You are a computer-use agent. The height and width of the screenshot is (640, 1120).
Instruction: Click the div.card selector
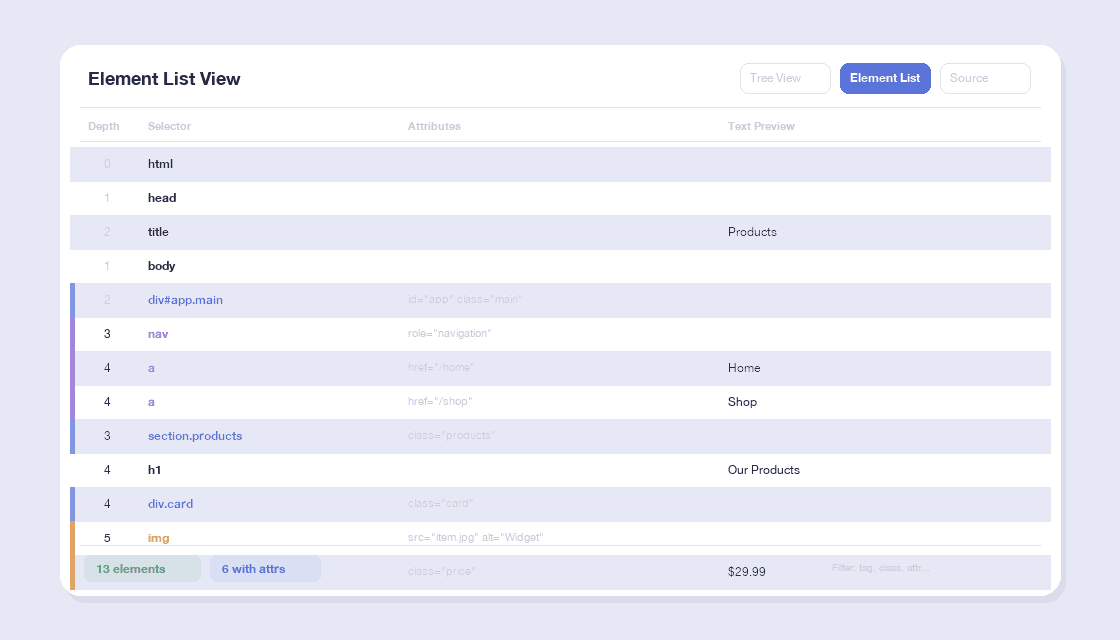[170, 504]
